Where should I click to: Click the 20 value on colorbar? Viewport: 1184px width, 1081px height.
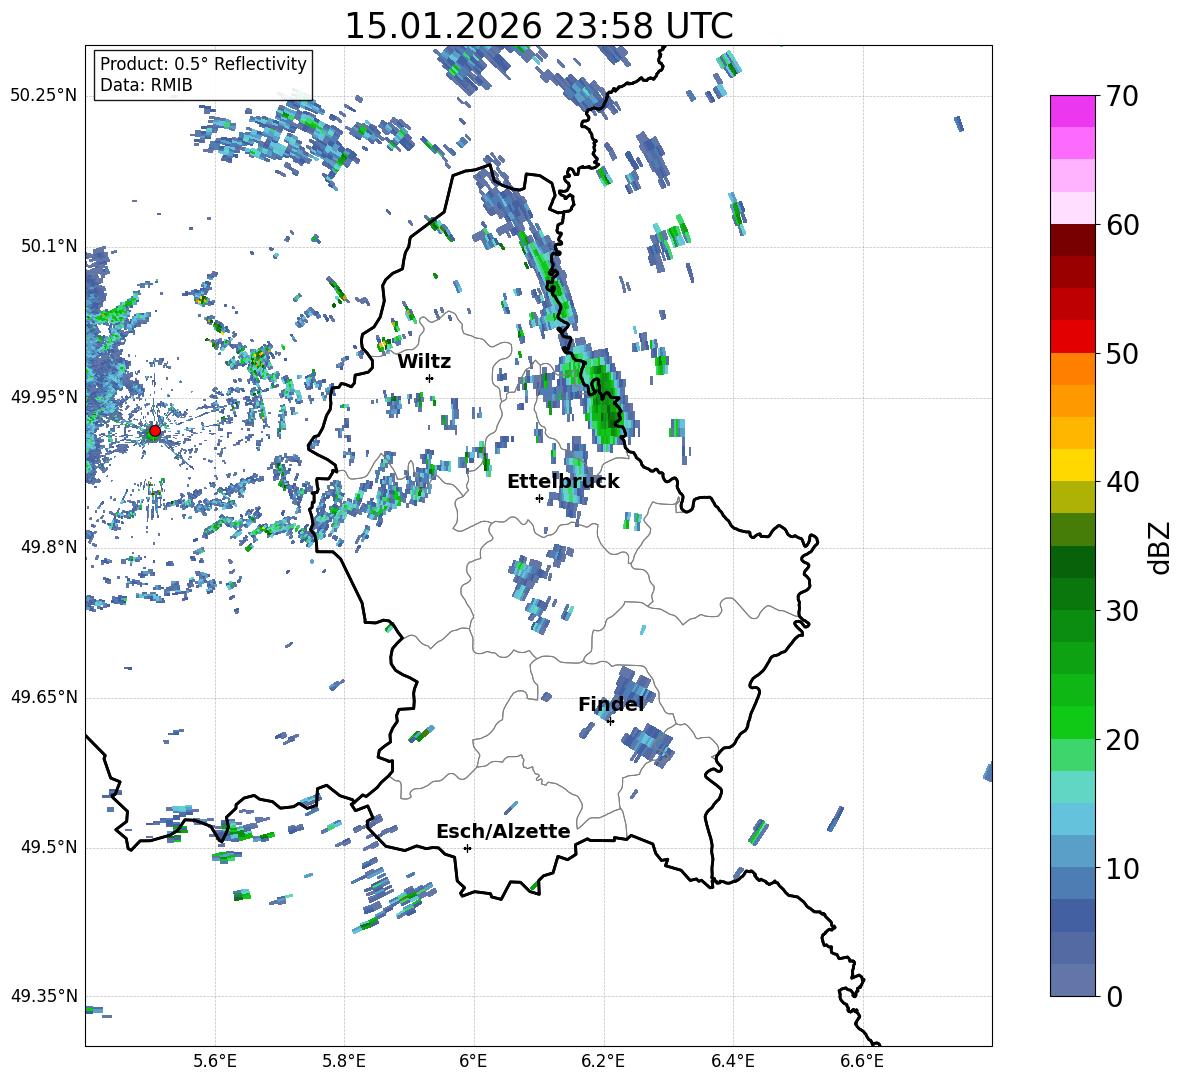[1121, 740]
